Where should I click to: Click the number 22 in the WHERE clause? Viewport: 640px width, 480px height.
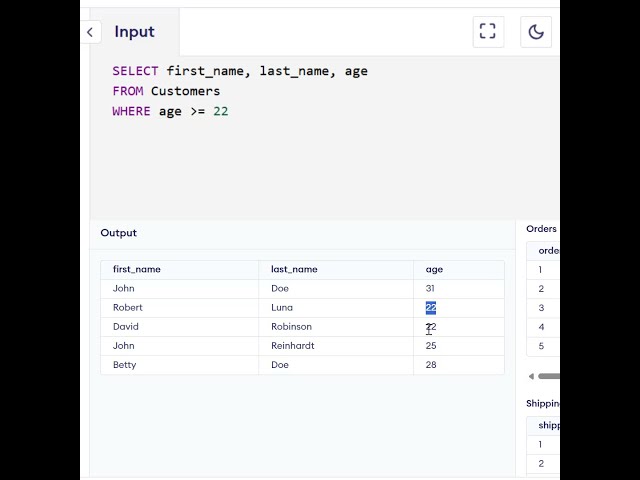pyautogui.click(x=221, y=111)
